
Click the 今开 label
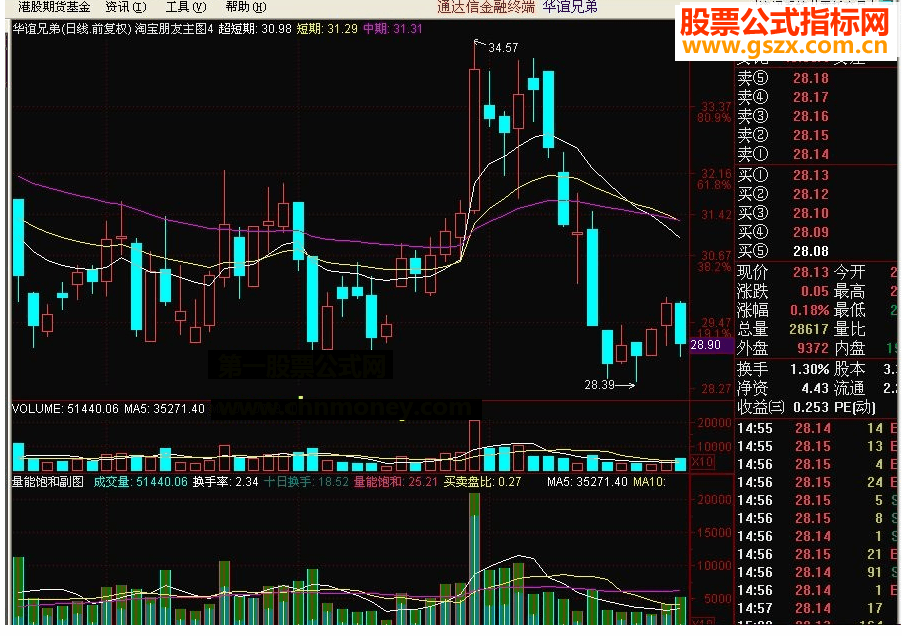click(x=850, y=272)
